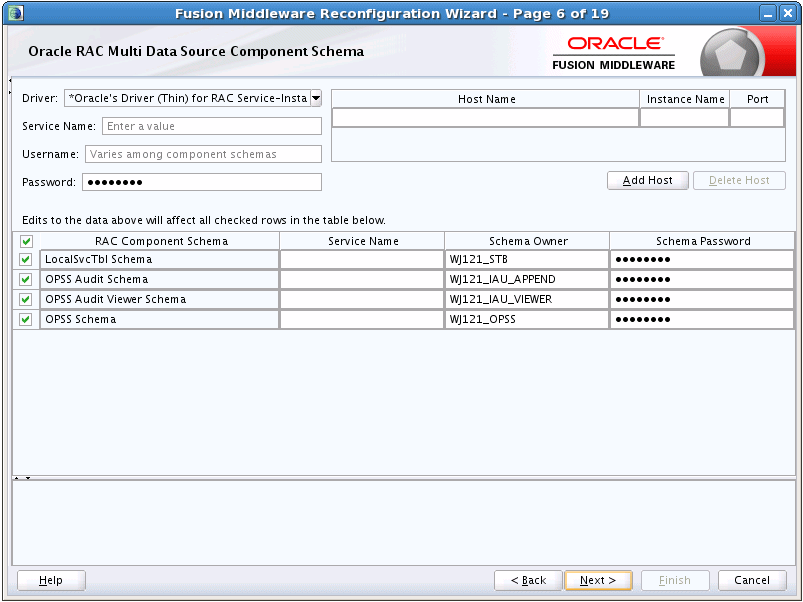Click the WJ121_OPSS schema owner cell

[x=527, y=319]
